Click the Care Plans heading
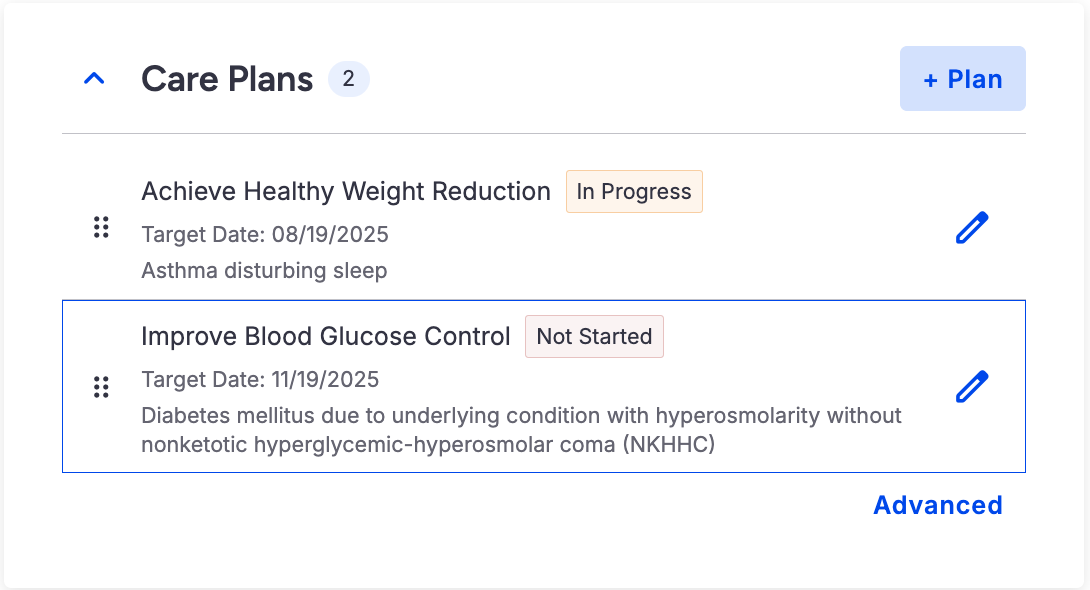1090x590 pixels. [227, 79]
